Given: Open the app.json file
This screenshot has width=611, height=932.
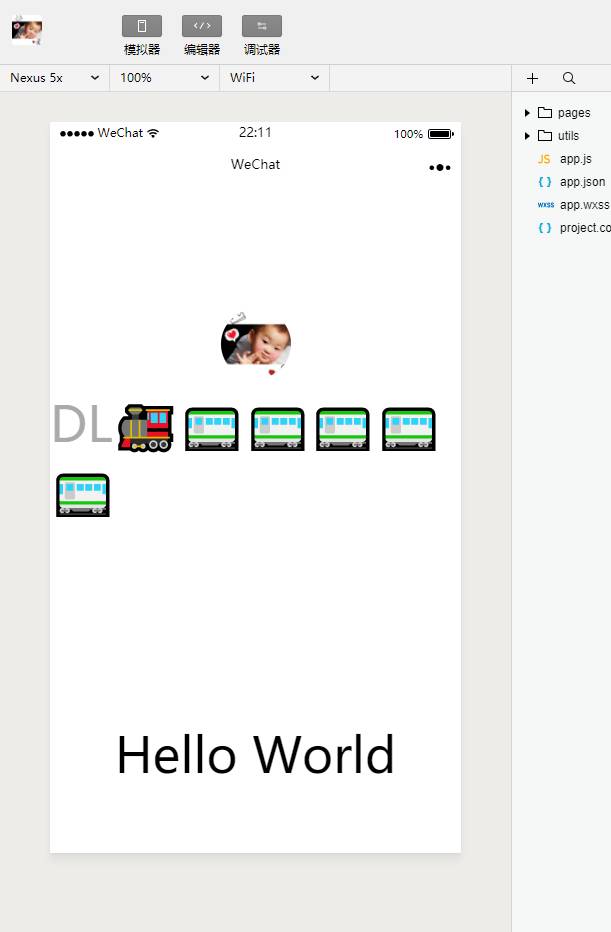Looking at the screenshot, I should tap(562, 182).
